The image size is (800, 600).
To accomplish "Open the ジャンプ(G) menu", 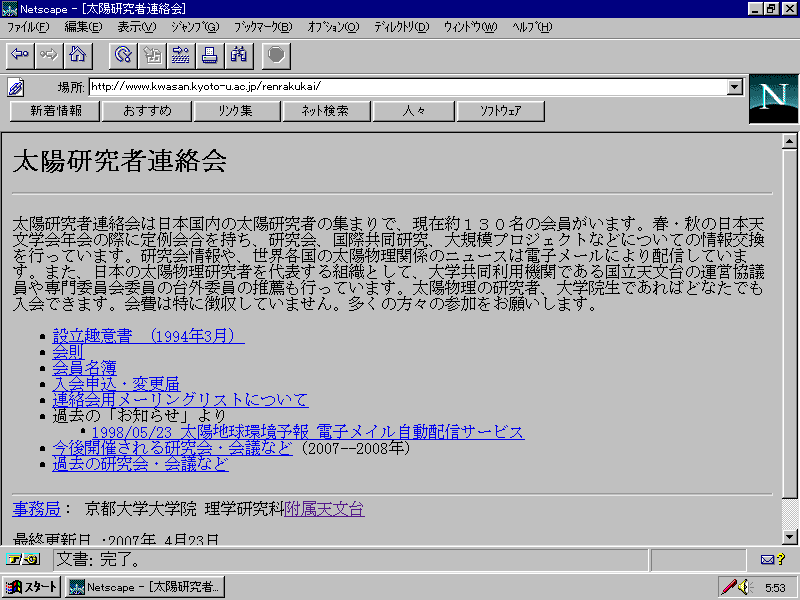I will [195, 27].
